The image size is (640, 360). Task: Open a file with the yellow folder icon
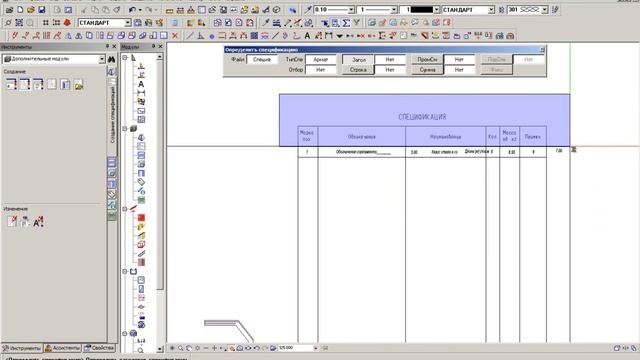(31, 9)
